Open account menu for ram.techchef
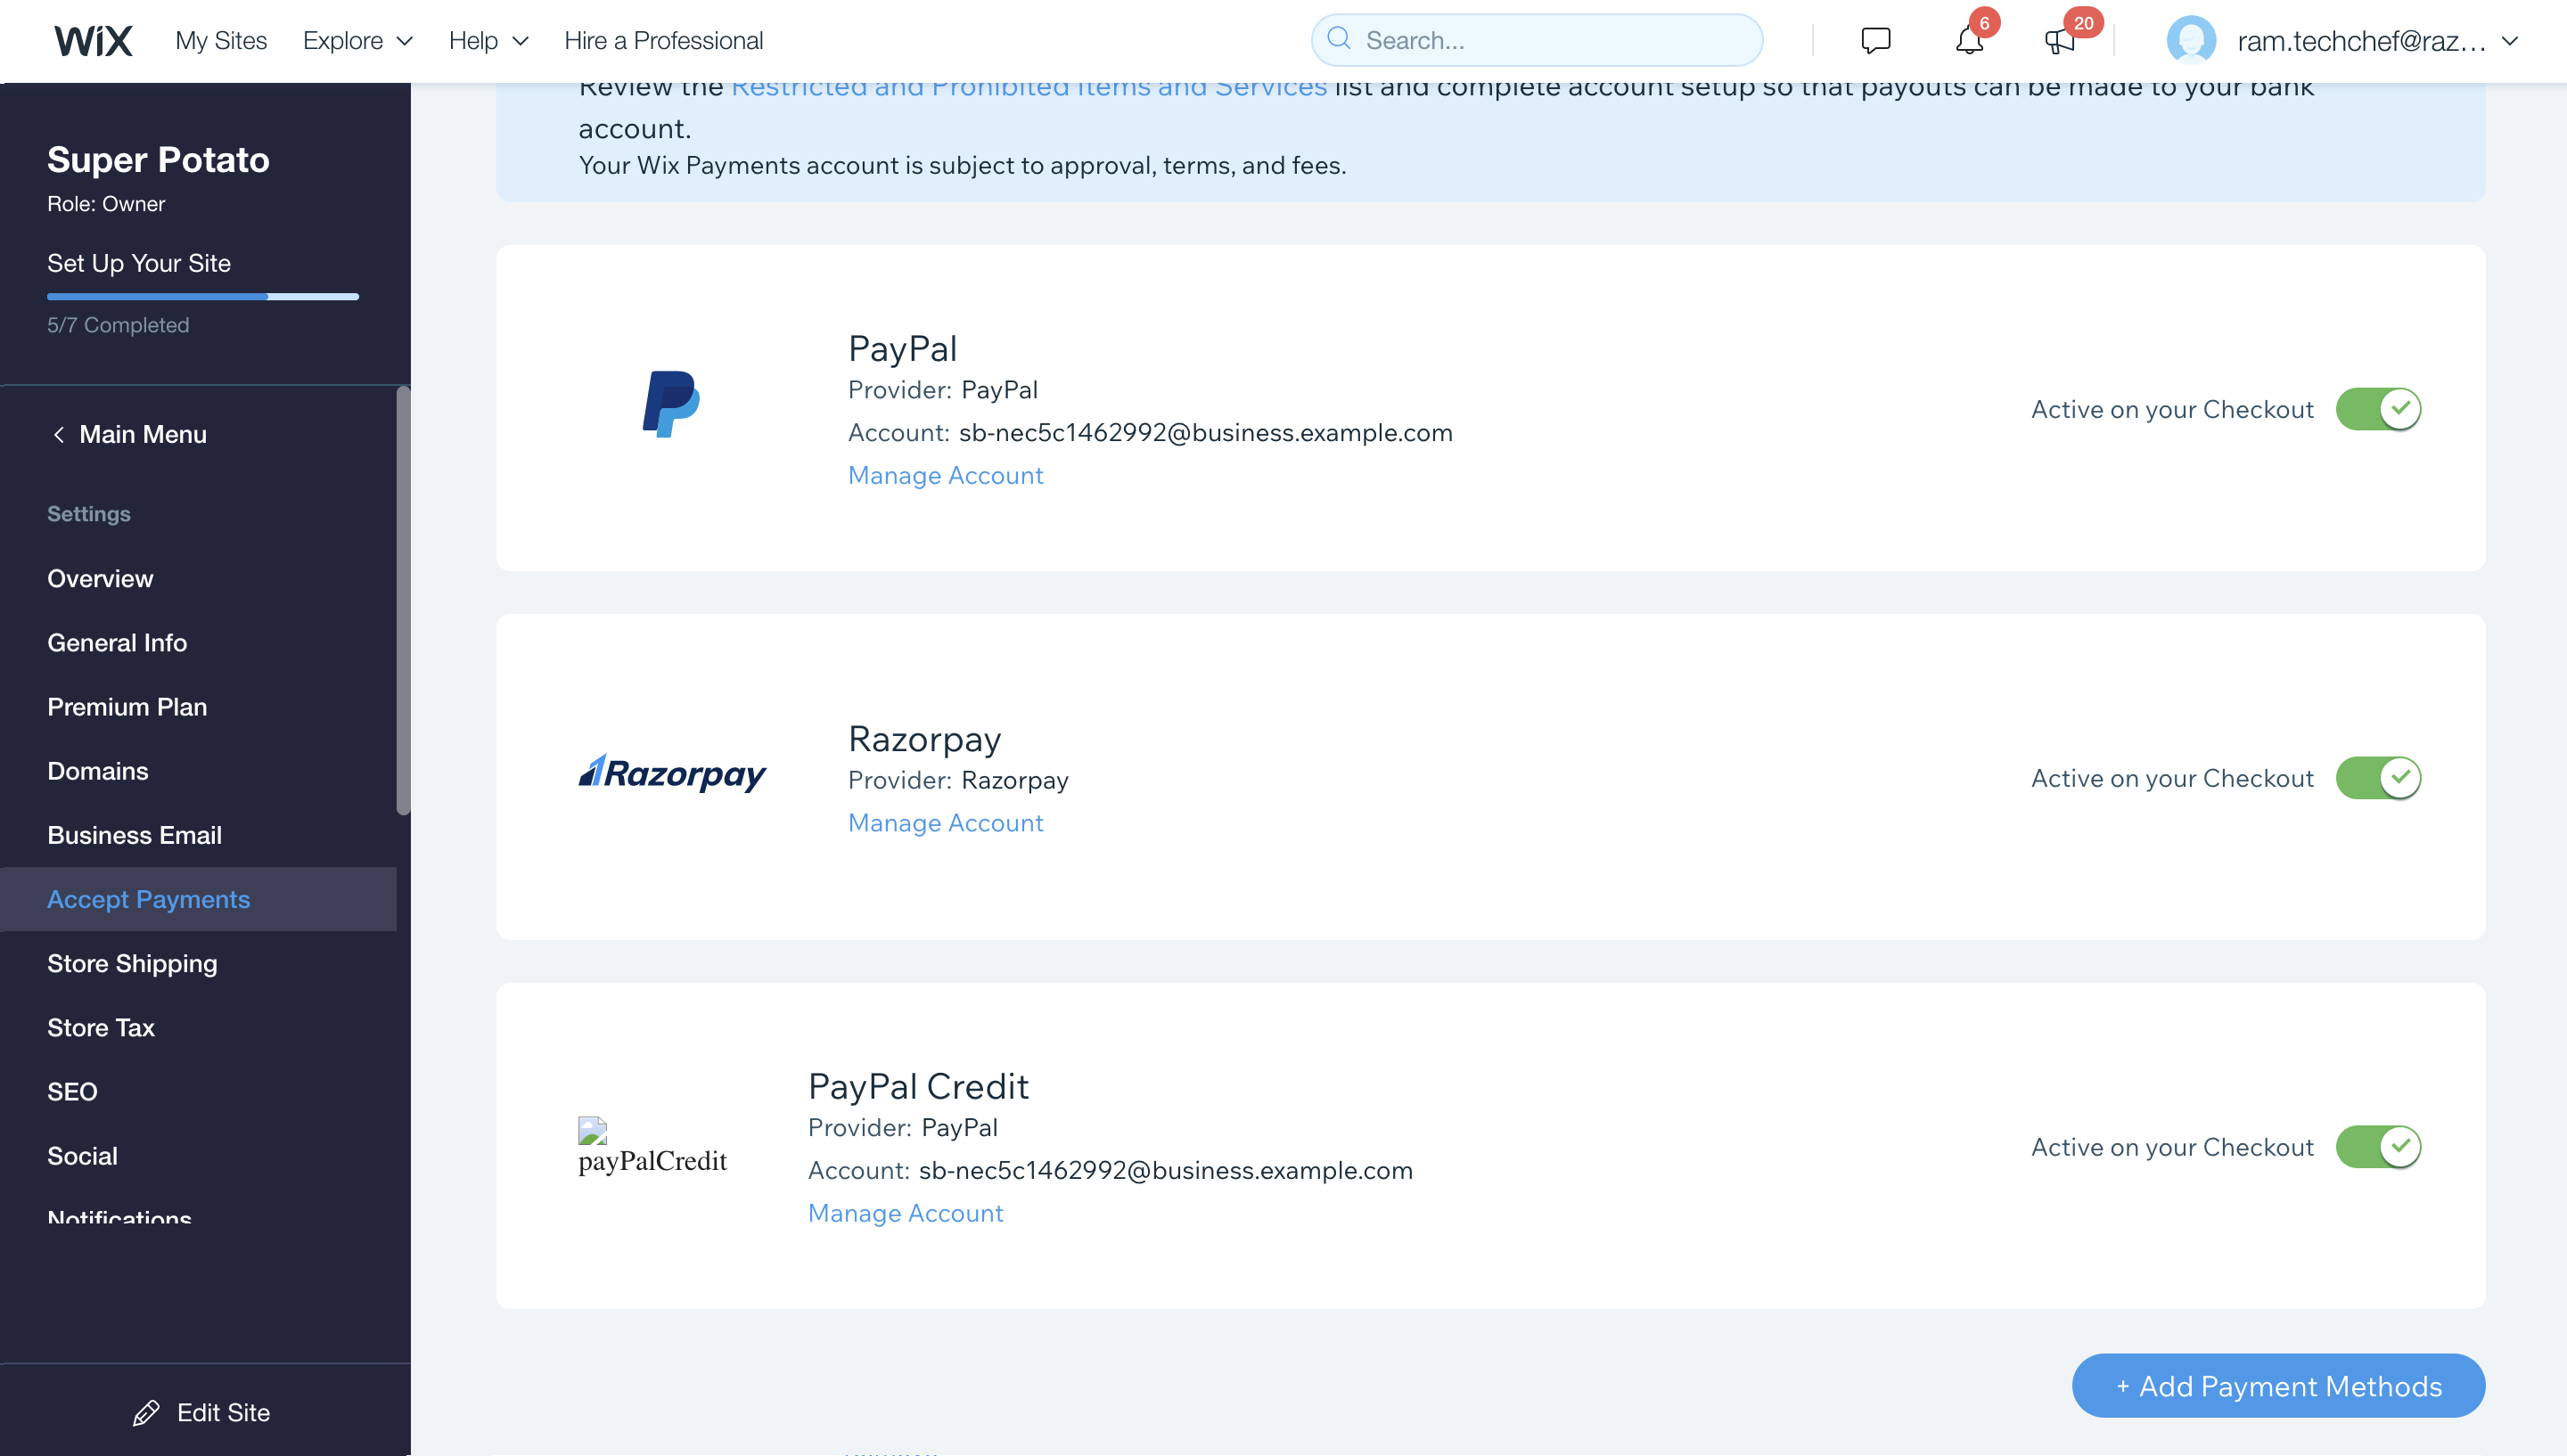 (x=2377, y=41)
